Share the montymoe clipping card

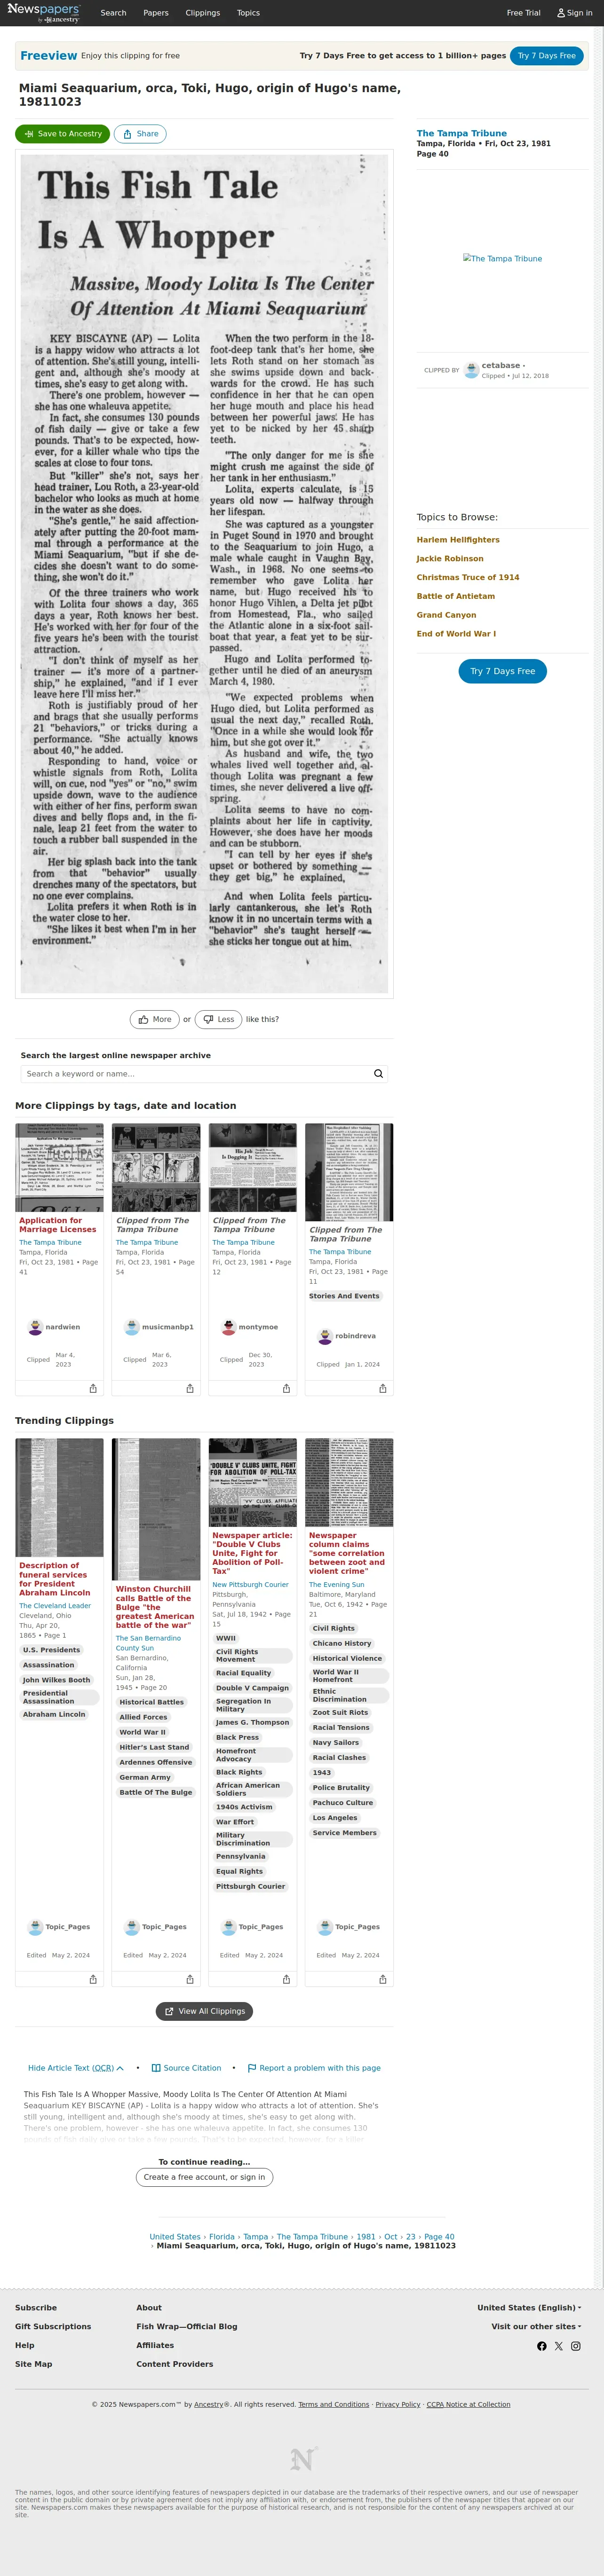pyautogui.click(x=286, y=1389)
